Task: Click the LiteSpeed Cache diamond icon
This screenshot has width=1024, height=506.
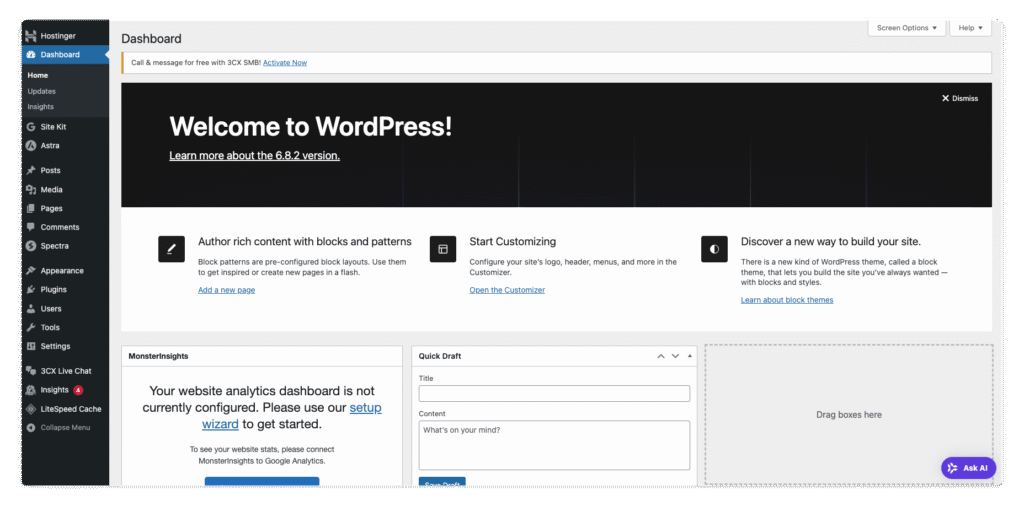Action: point(31,409)
